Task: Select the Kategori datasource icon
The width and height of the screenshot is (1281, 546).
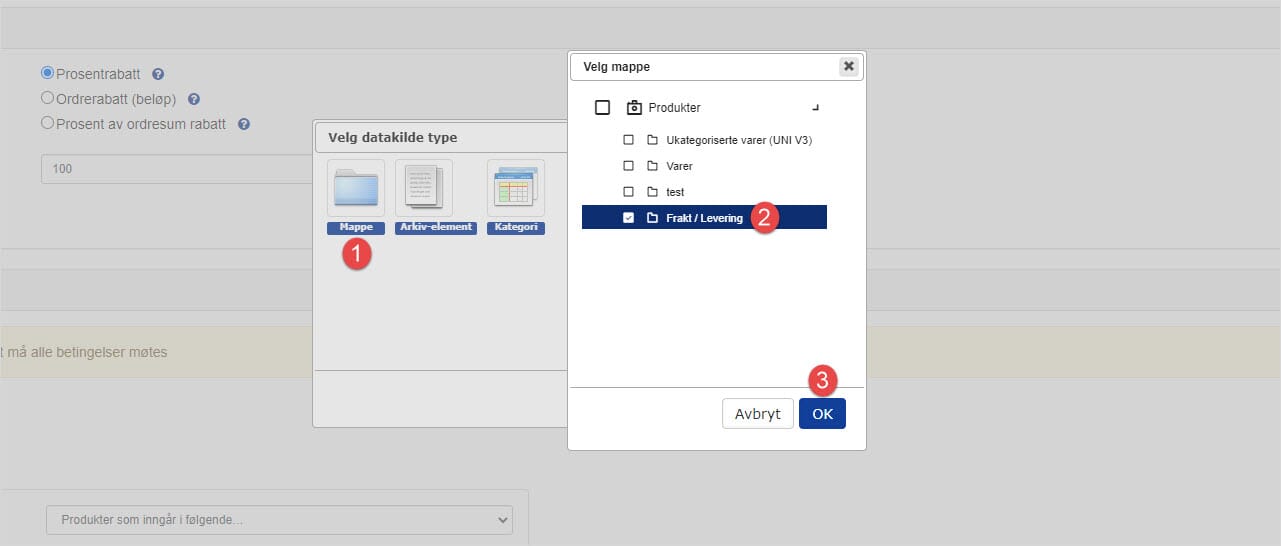Action: click(515, 189)
